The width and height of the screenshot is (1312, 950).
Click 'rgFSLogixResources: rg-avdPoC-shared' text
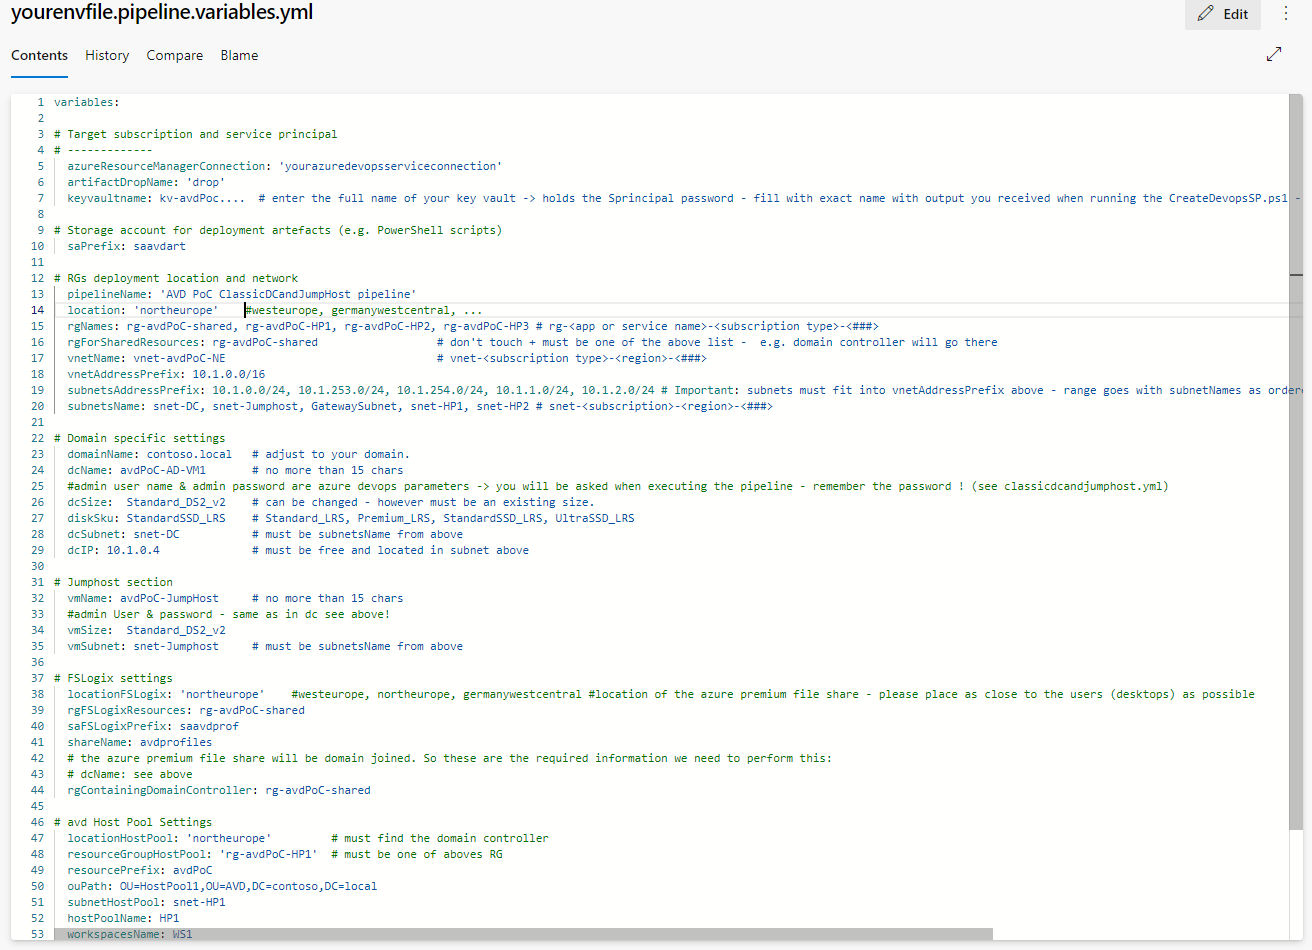(x=186, y=710)
